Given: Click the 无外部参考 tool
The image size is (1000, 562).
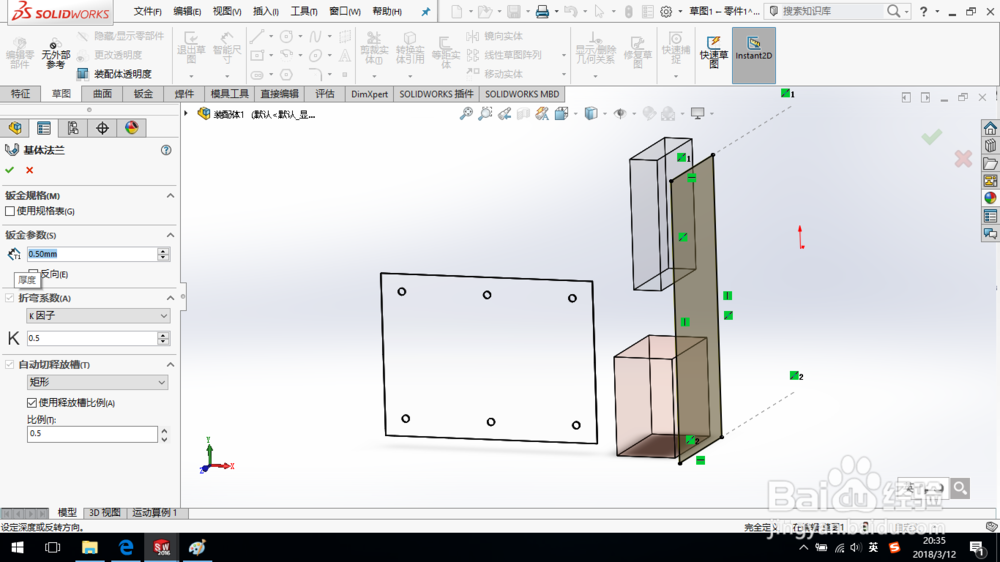Looking at the screenshot, I should (x=55, y=54).
